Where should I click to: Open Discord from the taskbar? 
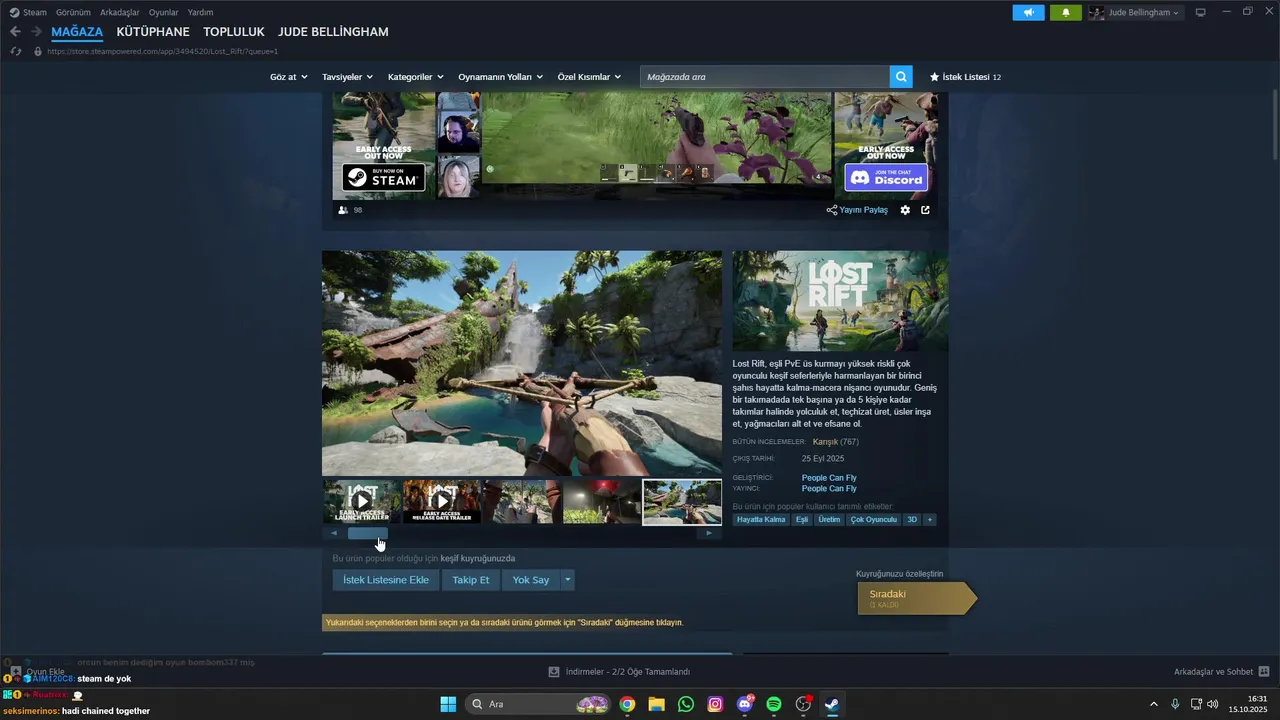tap(745, 704)
